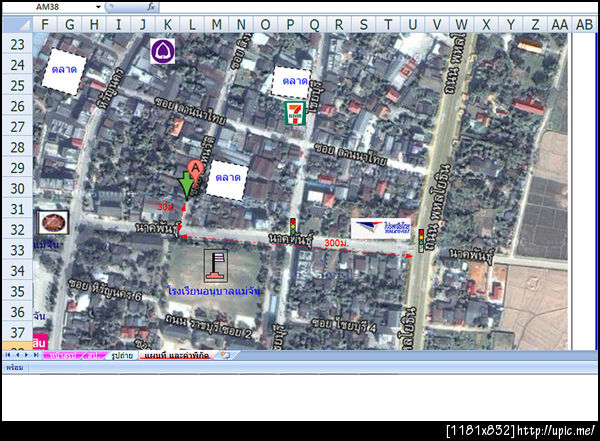Click the red 30ม. distance label
Screen dimensions: 600x441
click(x=167, y=207)
